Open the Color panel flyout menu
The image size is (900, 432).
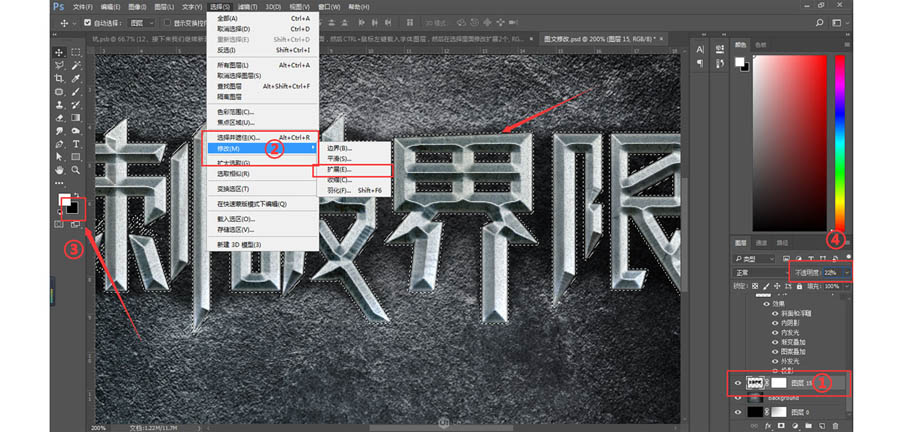point(847,44)
